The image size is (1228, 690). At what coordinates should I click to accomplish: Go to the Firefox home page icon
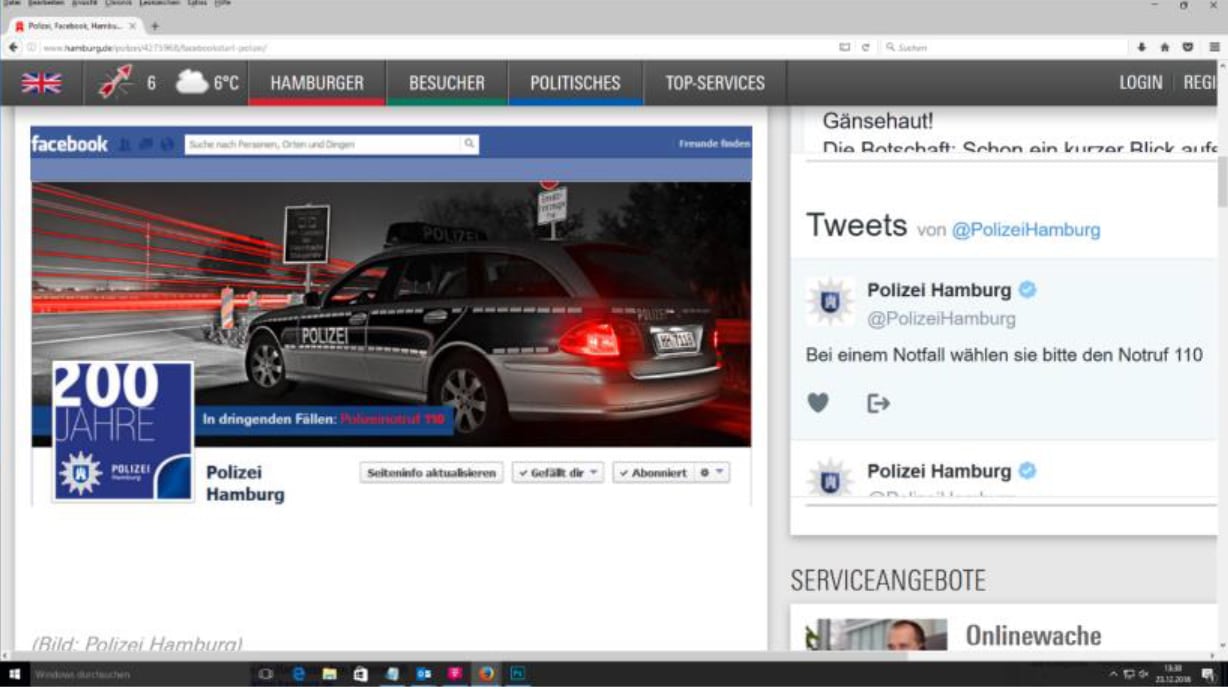1165,47
